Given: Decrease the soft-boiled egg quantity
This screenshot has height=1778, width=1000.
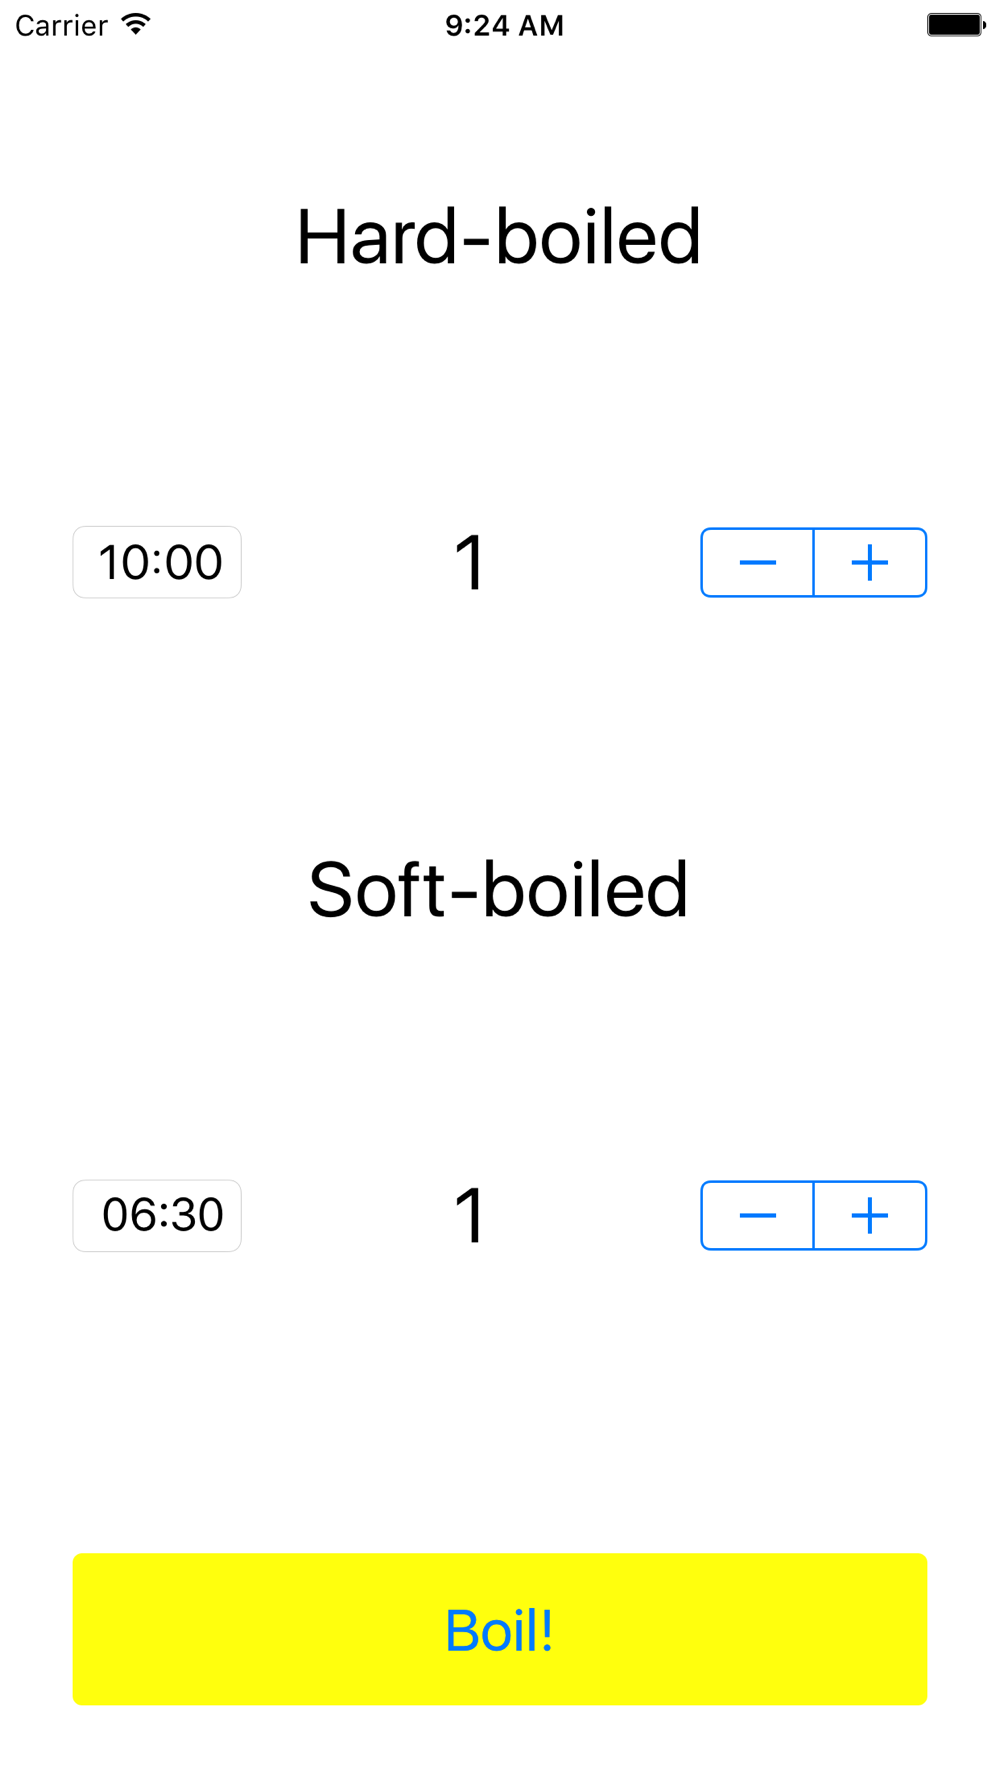Looking at the screenshot, I should (x=757, y=1216).
